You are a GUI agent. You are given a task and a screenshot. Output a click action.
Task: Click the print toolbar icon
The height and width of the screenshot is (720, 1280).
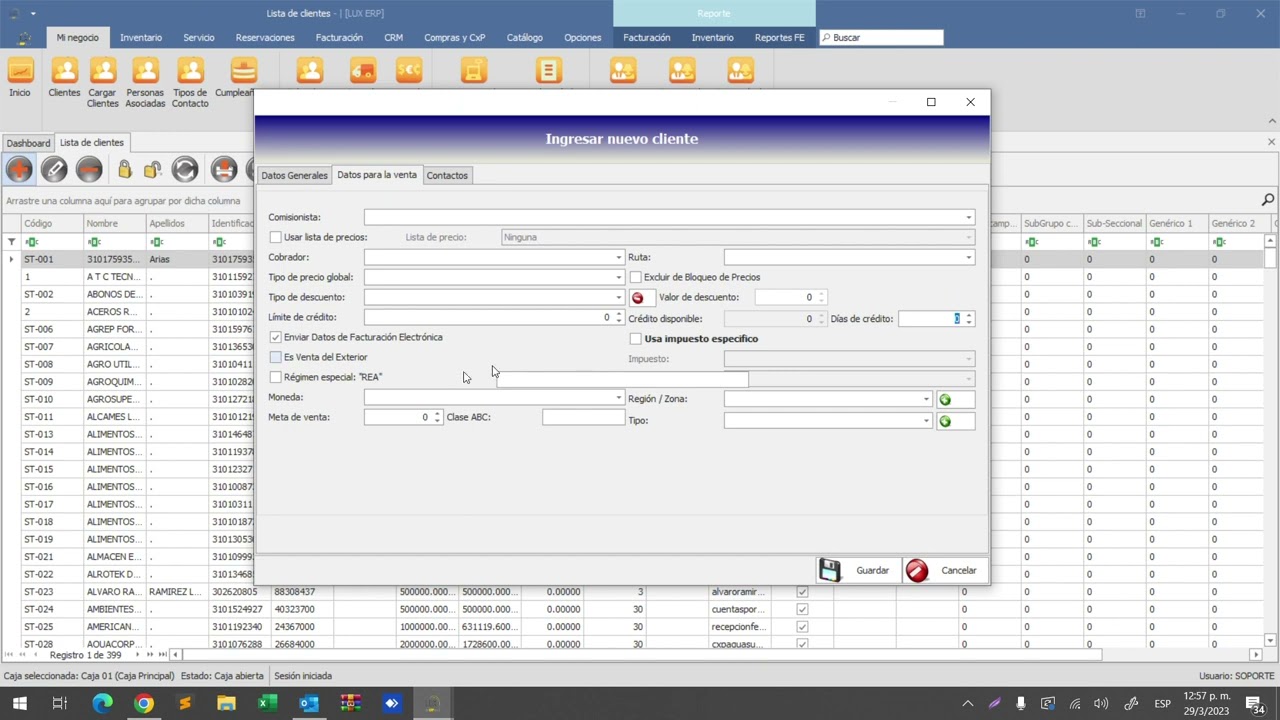(224, 170)
